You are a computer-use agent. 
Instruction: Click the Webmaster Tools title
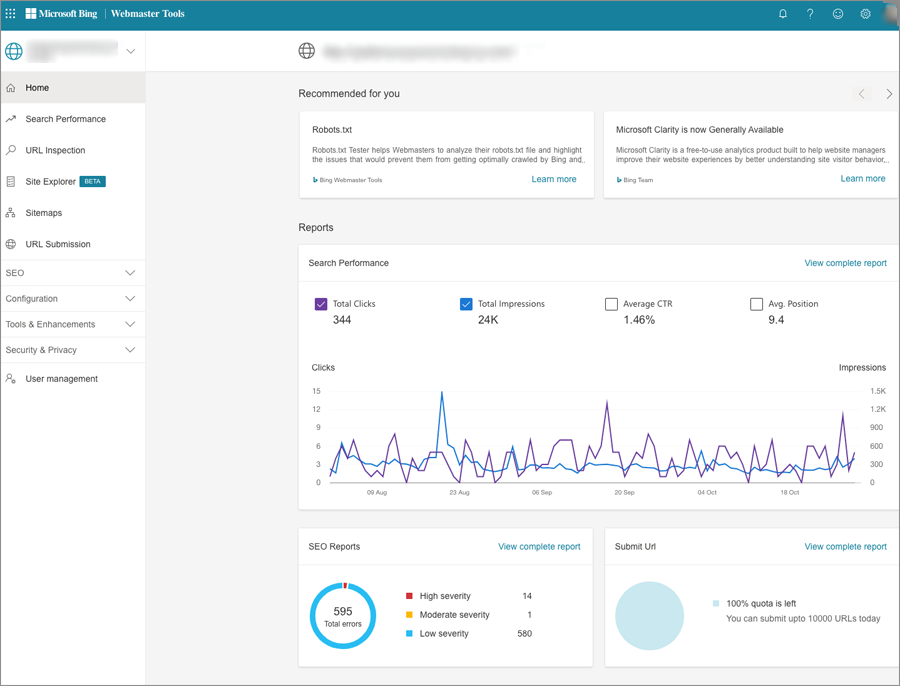148,13
